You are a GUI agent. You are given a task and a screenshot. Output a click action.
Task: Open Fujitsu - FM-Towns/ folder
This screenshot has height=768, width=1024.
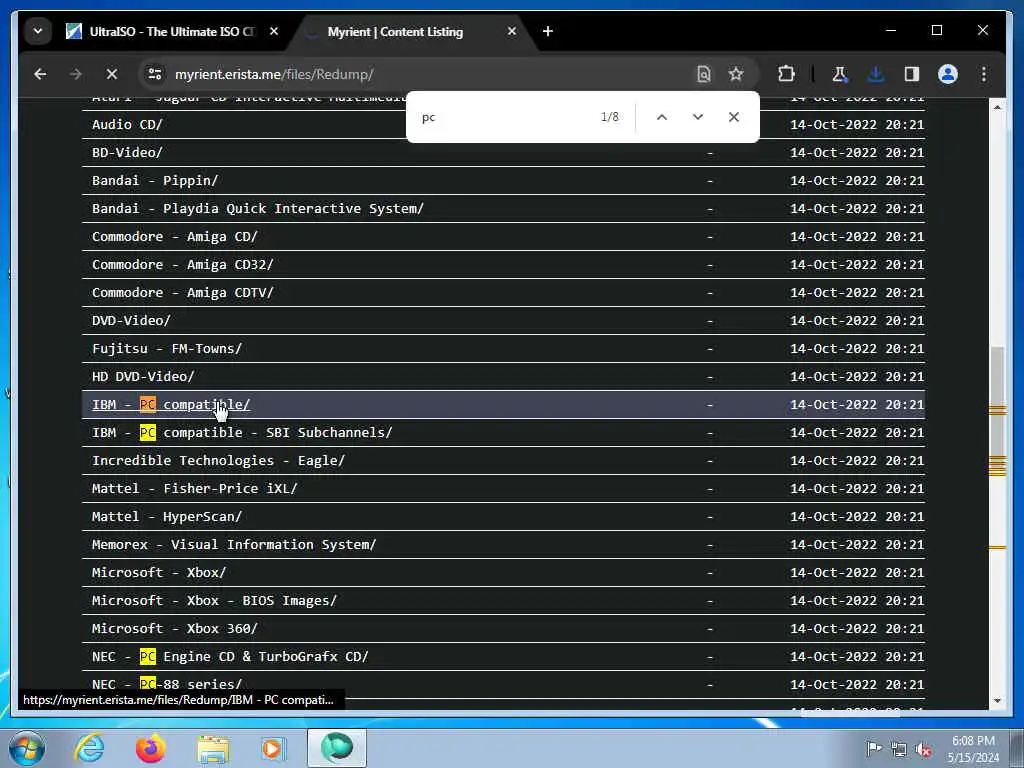tap(167, 349)
